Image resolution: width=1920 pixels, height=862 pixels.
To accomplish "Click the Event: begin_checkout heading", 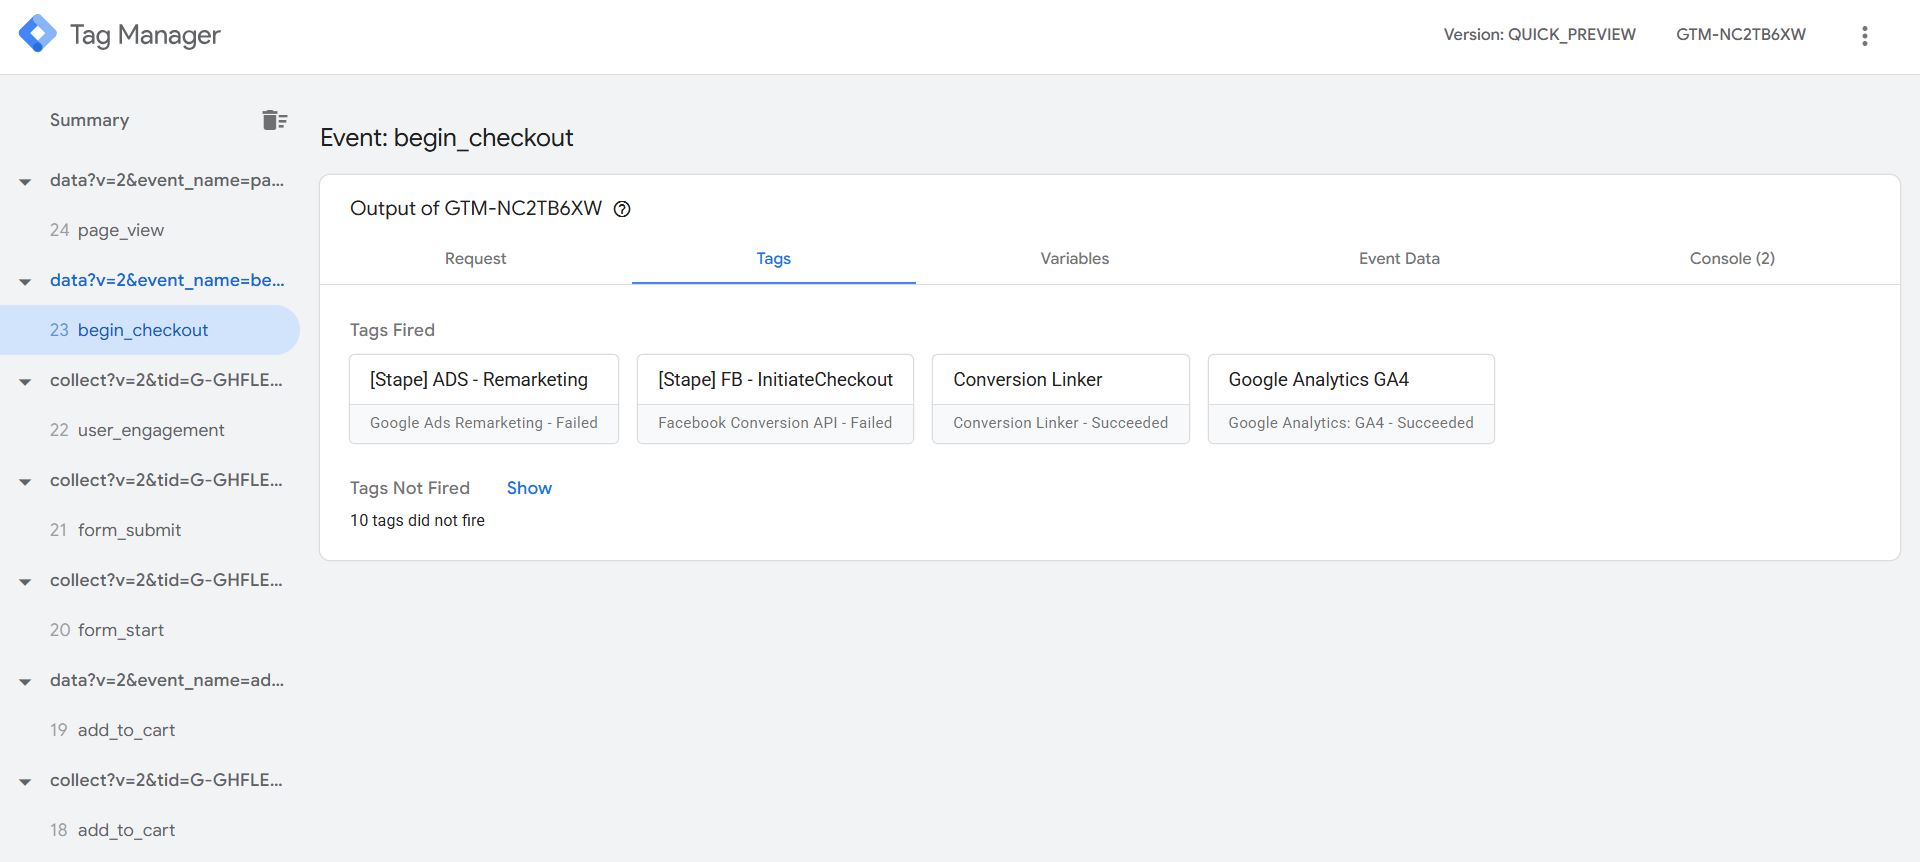I will [x=446, y=138].
